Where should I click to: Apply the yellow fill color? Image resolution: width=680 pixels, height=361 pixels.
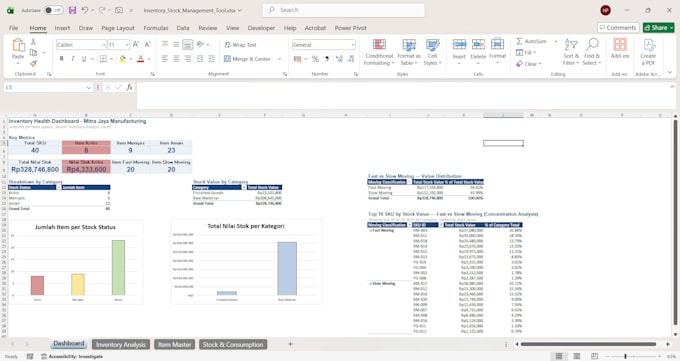[123, 59]
